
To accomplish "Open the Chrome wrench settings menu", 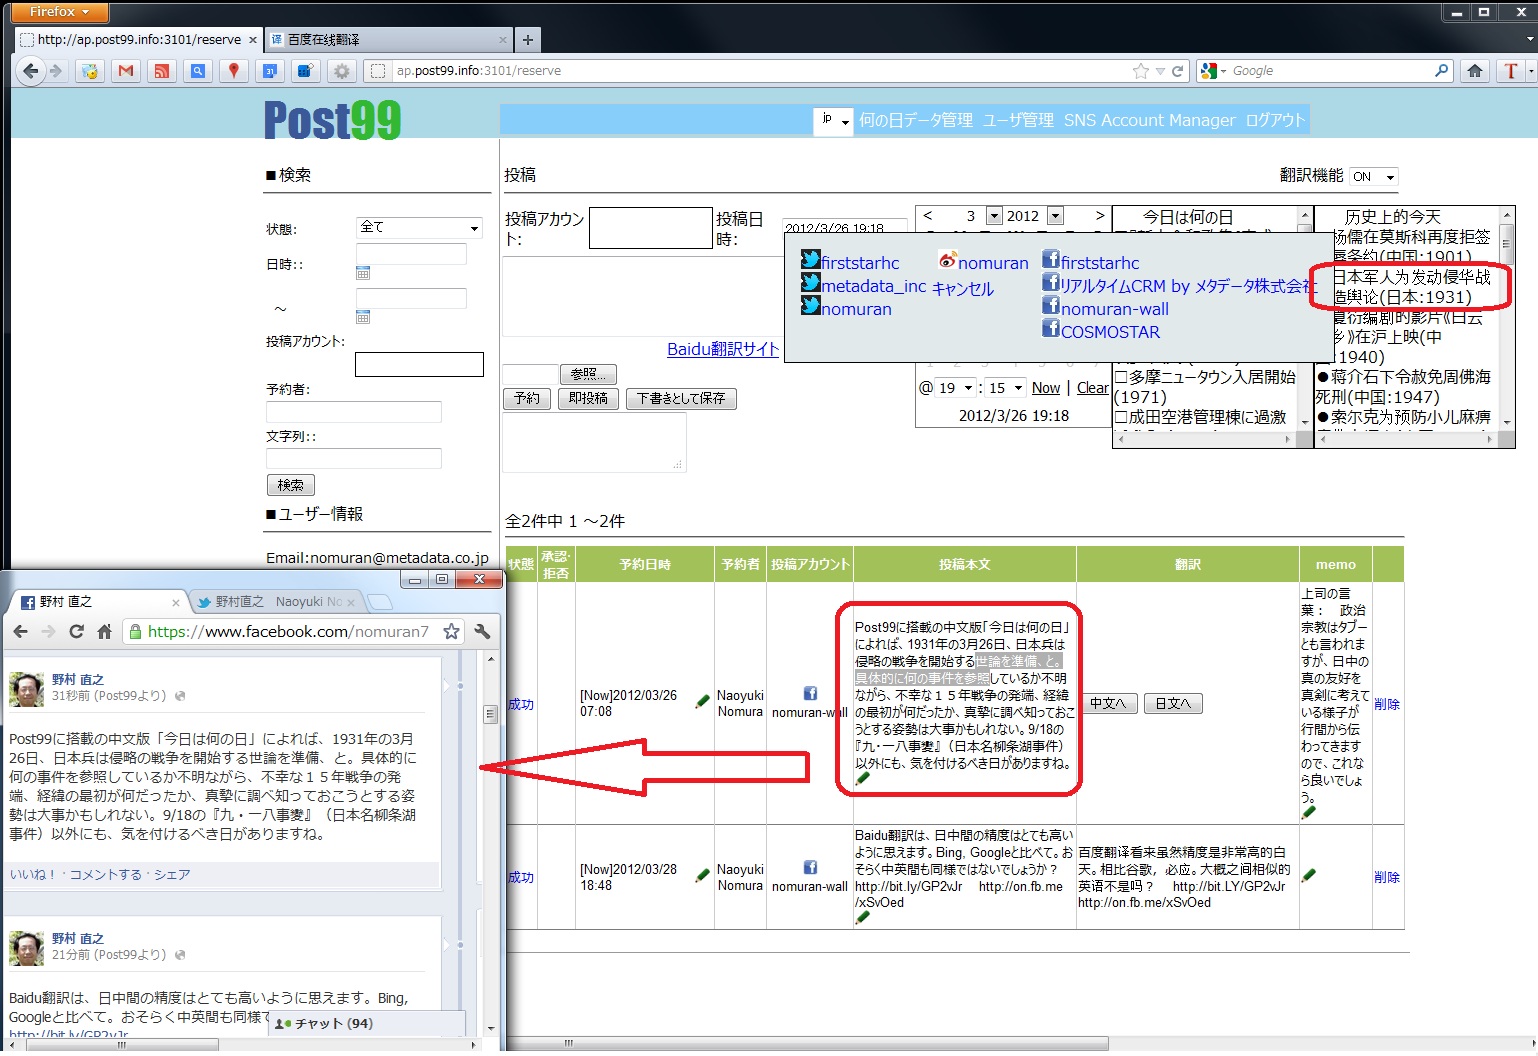I will (x=482, y=632).
